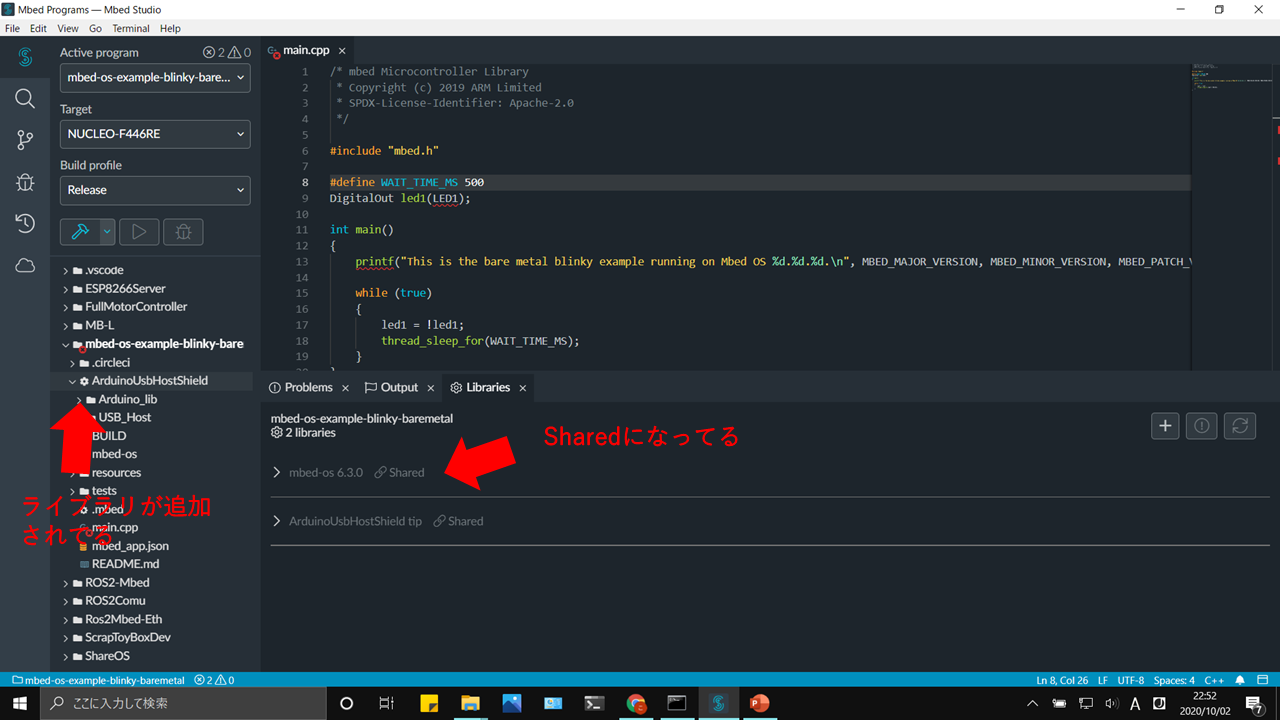Select the Source Control sidebar icon
1280x720 pixels.
click(x=25, y=140)
